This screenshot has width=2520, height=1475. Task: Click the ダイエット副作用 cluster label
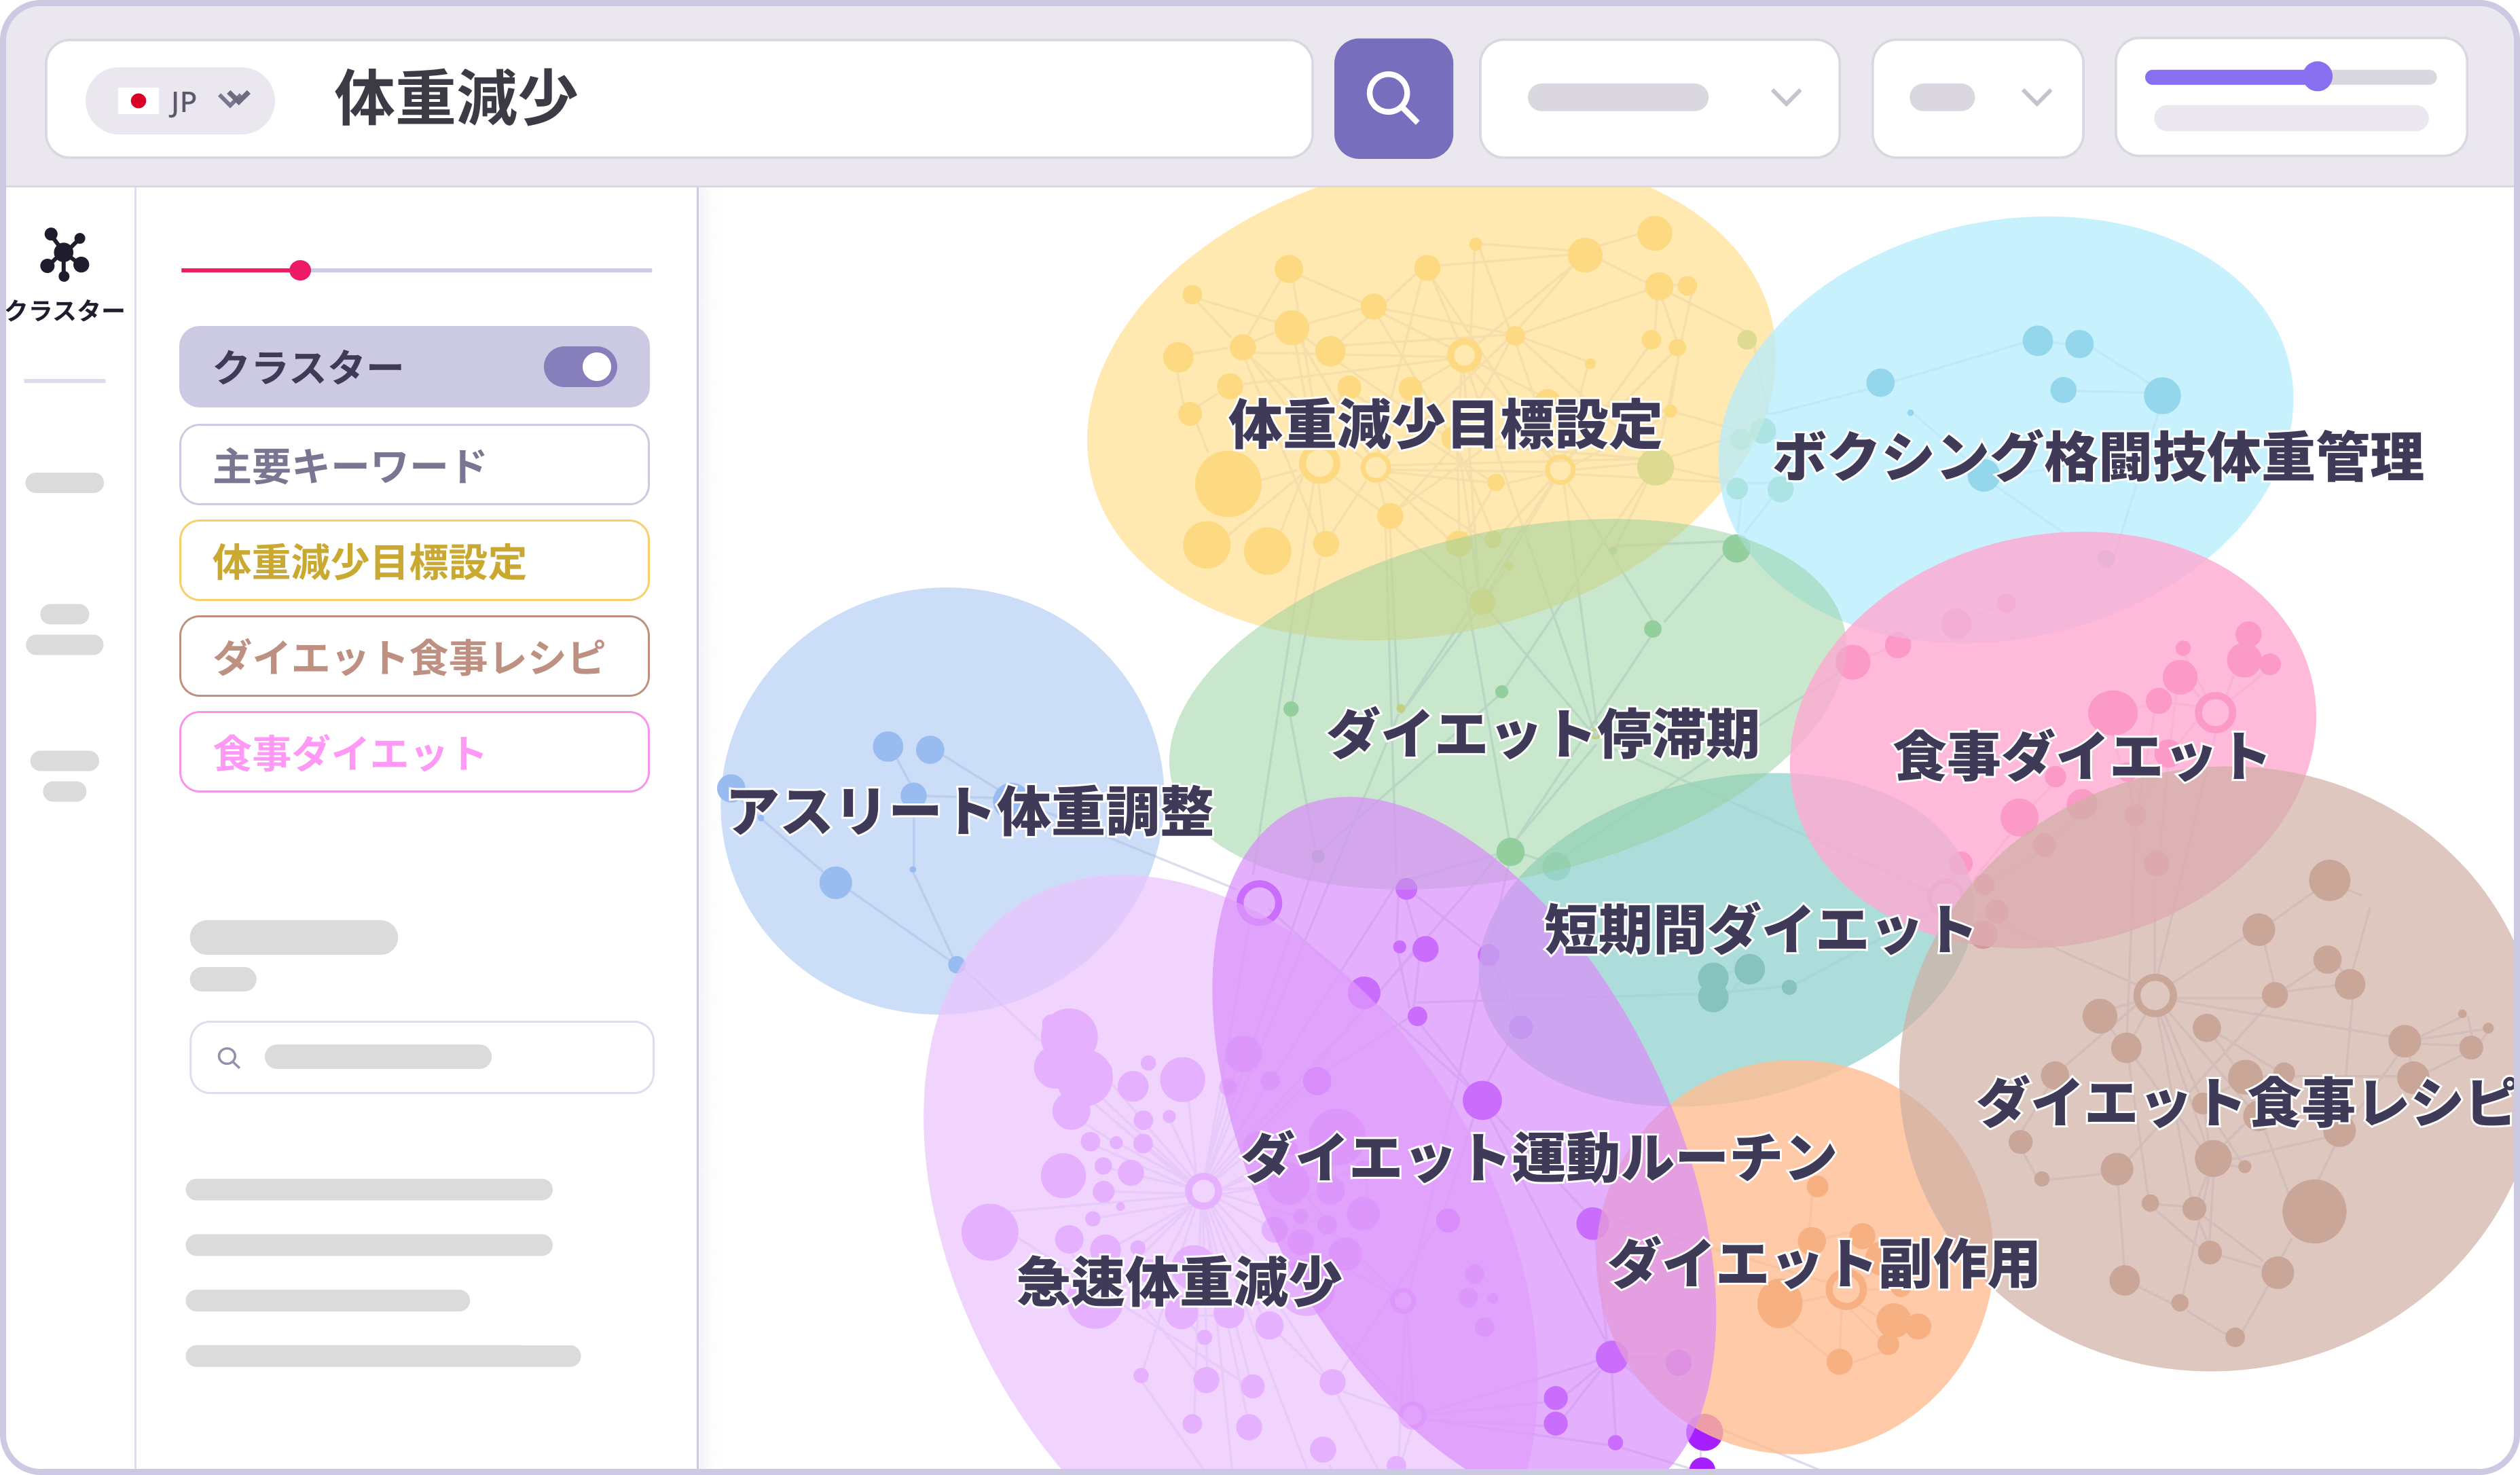click(x=1822, y=1264)
